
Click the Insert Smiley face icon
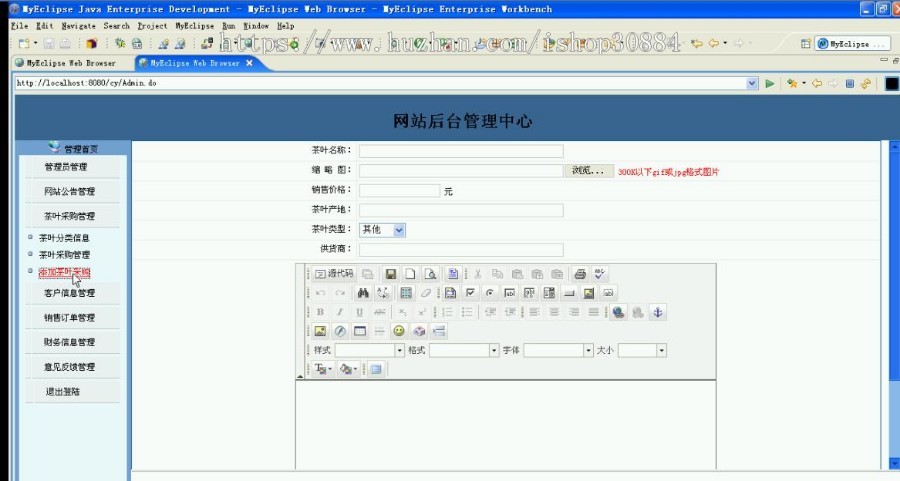click(x=399, y=331)
